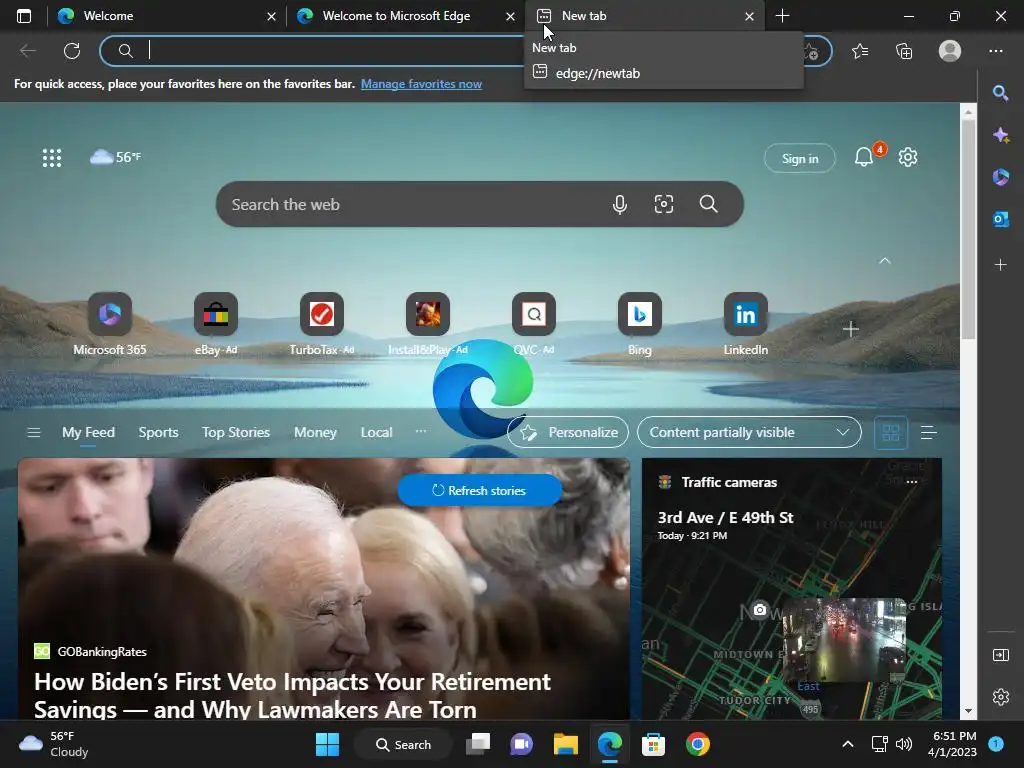This screenshot has height=768, width=1024.
Task: Click Refresh stories button
Action: [x=479, y=490]
